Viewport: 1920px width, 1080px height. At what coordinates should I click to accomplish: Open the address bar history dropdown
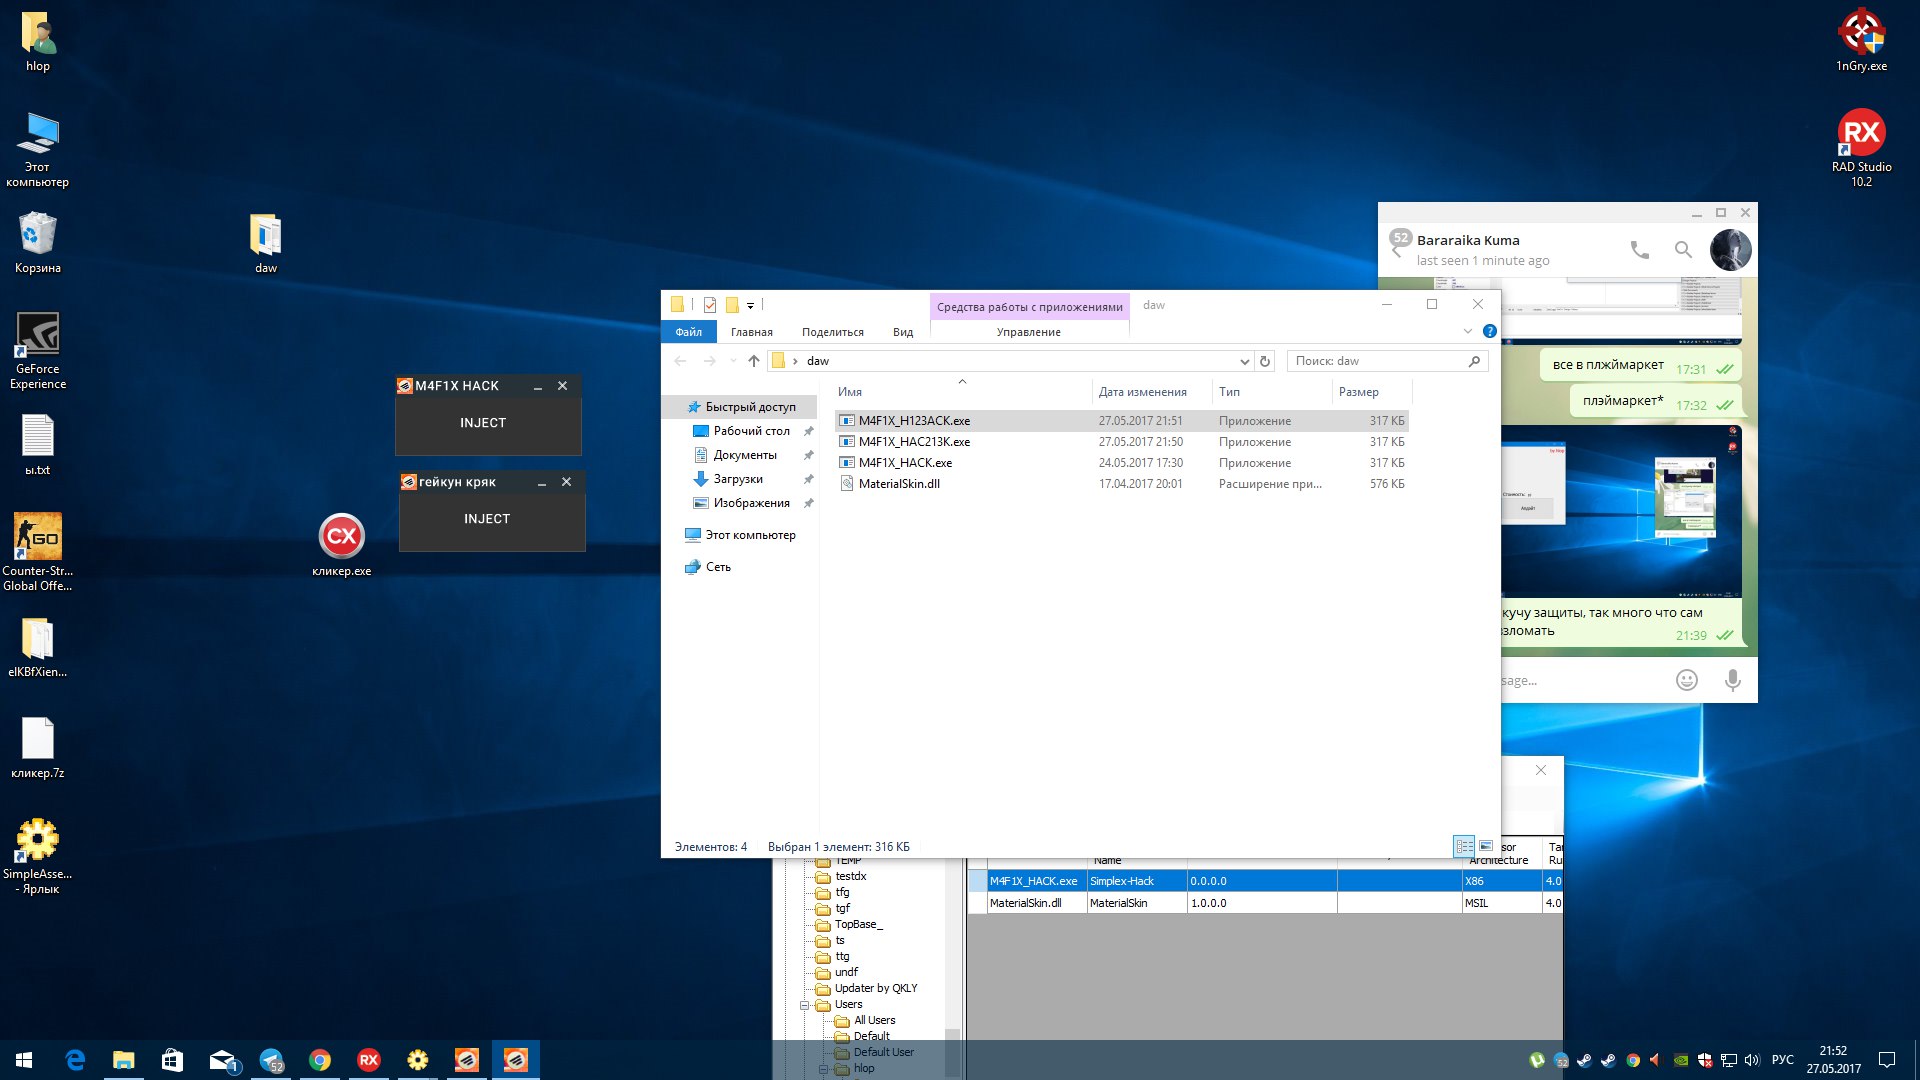[x=1244, y=361]
